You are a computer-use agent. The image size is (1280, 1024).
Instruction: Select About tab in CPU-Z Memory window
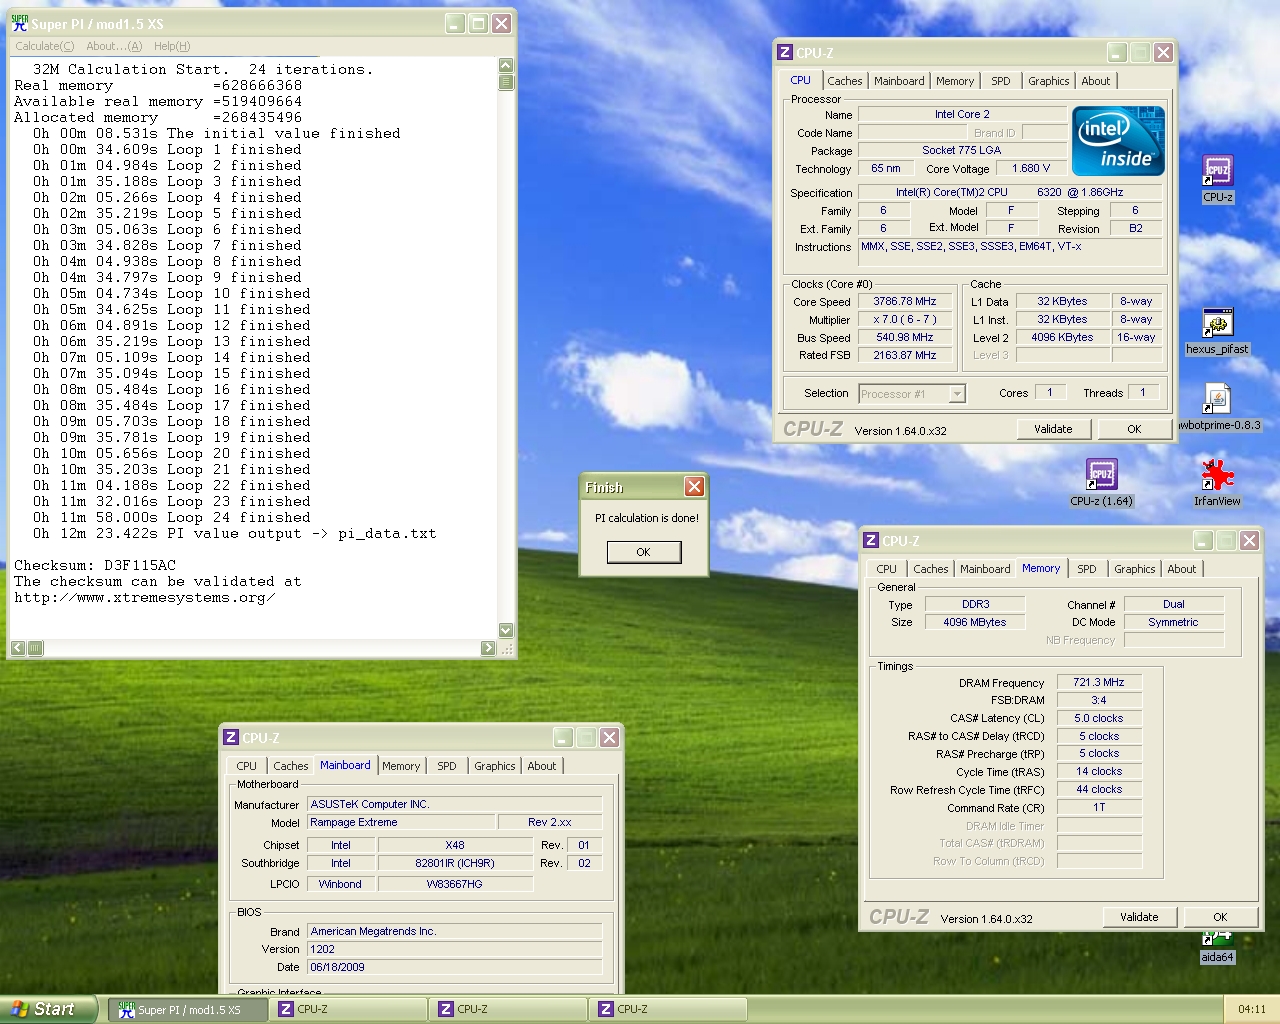point(1182,570)
